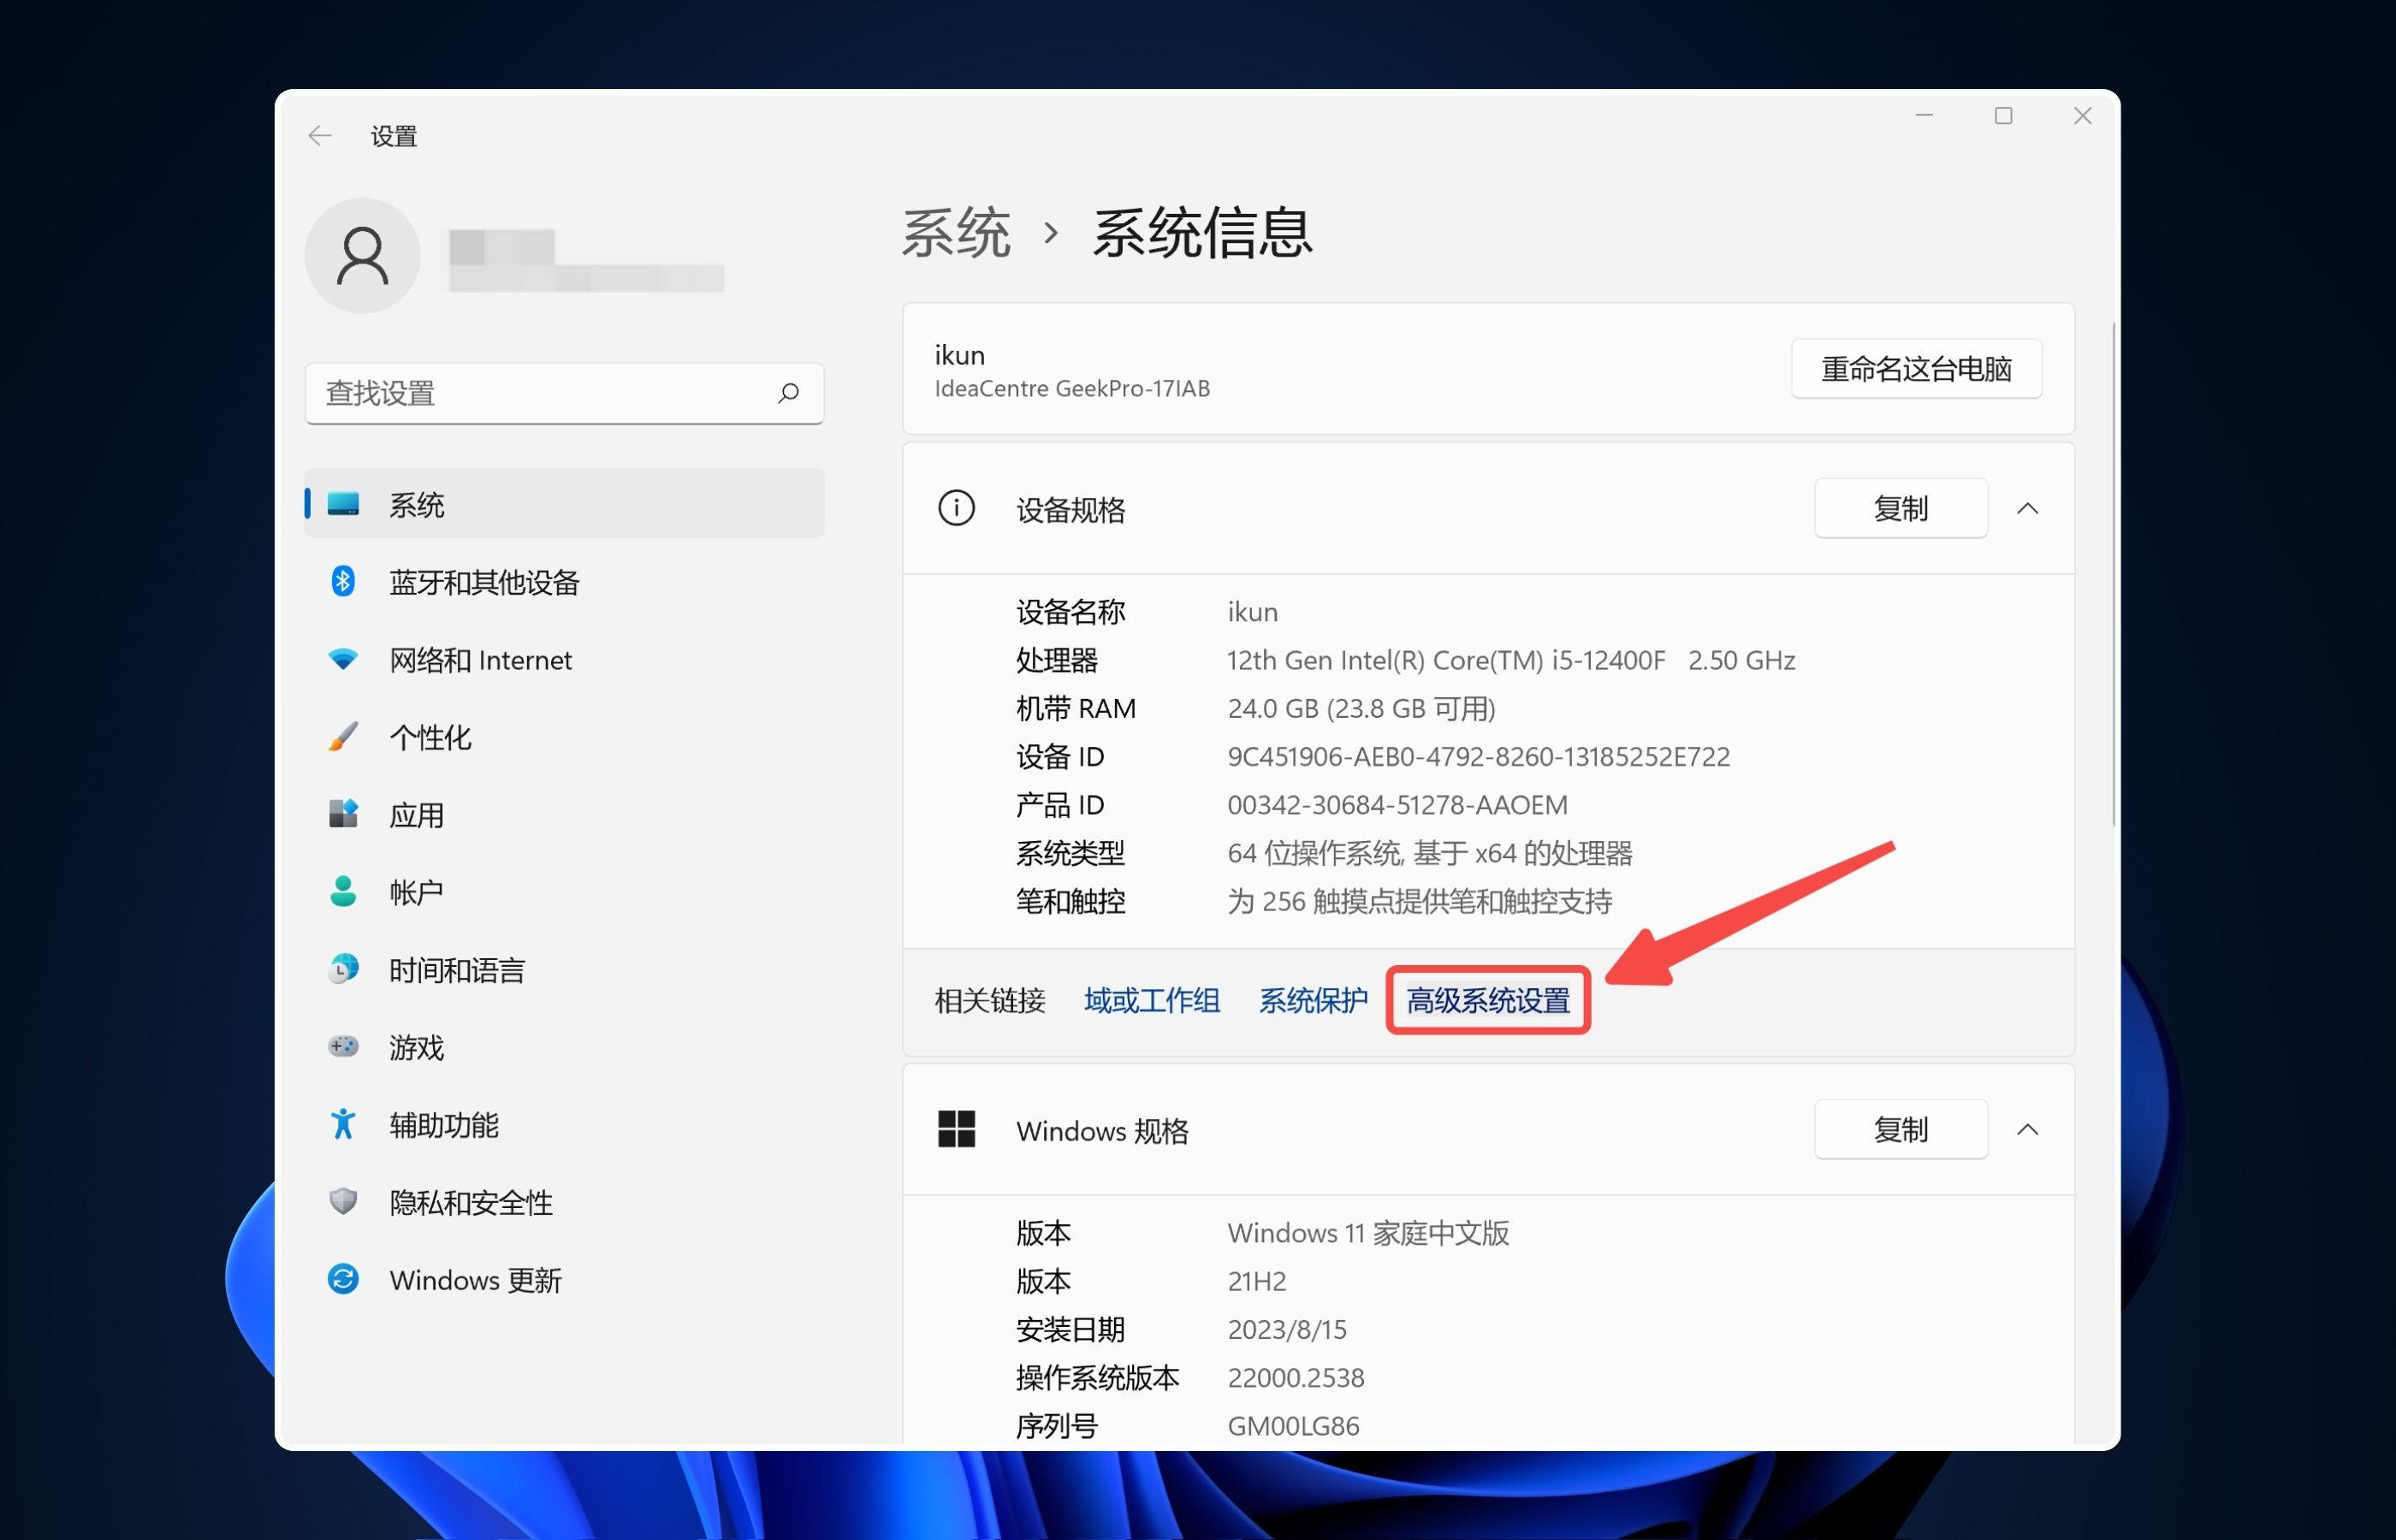Image resolution: width=2396 pixels, height=1540 pixels.
Task: Click the Windows logo beside Windows 规格
Action: point(956,1129)
